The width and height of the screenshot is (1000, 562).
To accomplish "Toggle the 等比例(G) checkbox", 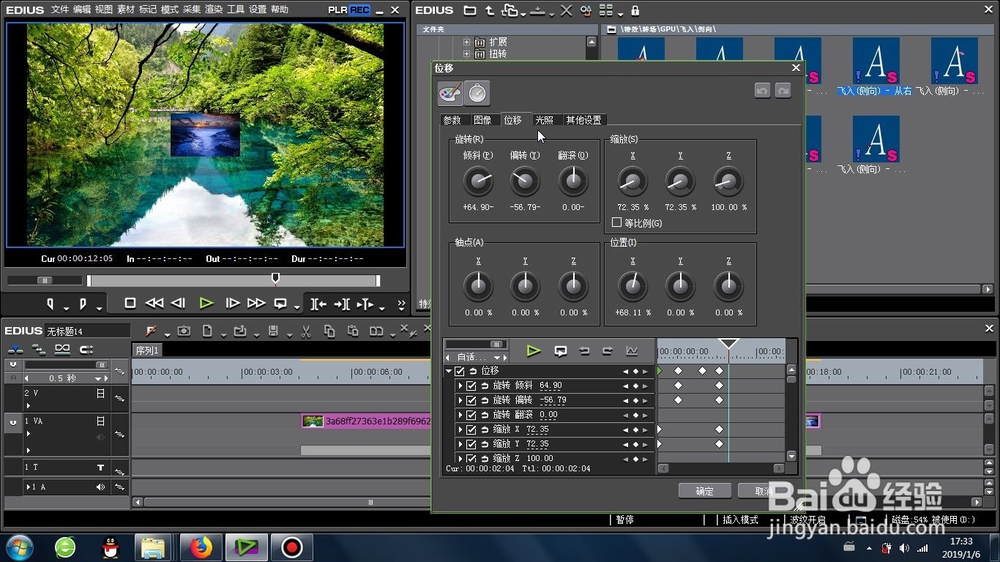I will [x=617, y=223].
